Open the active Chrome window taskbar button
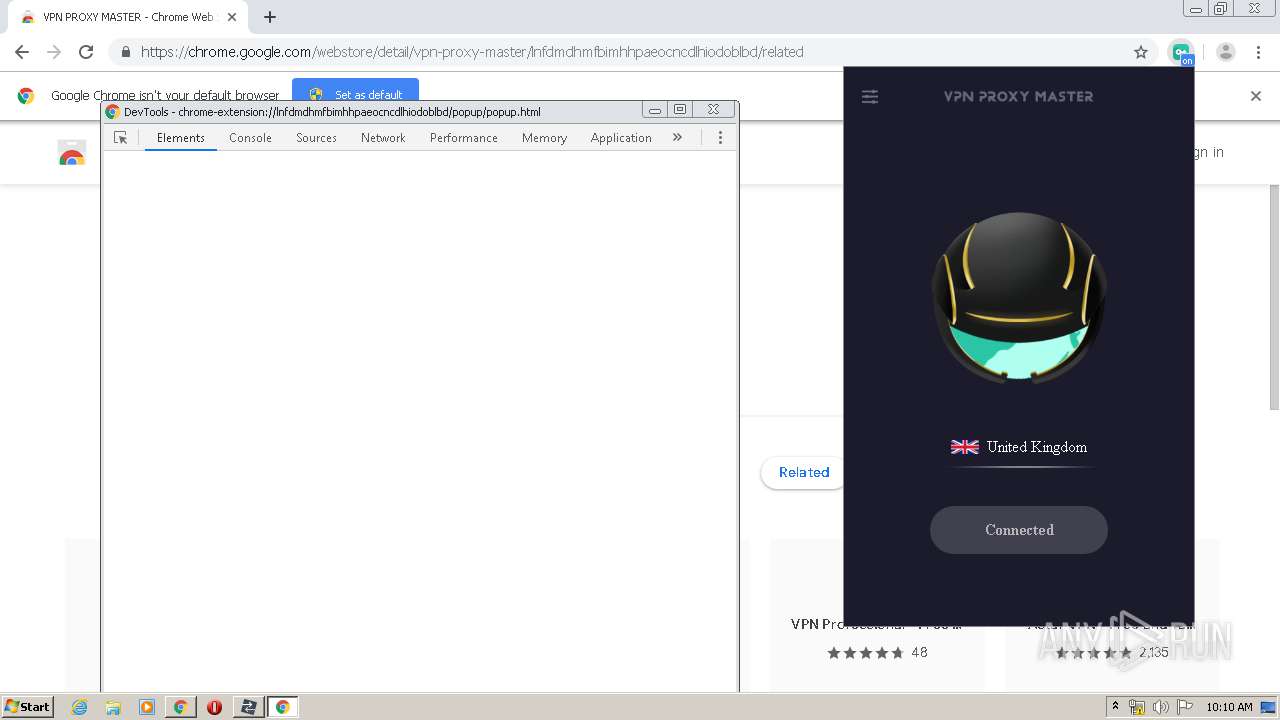The image size is (1280, 720). click(282, 707)
